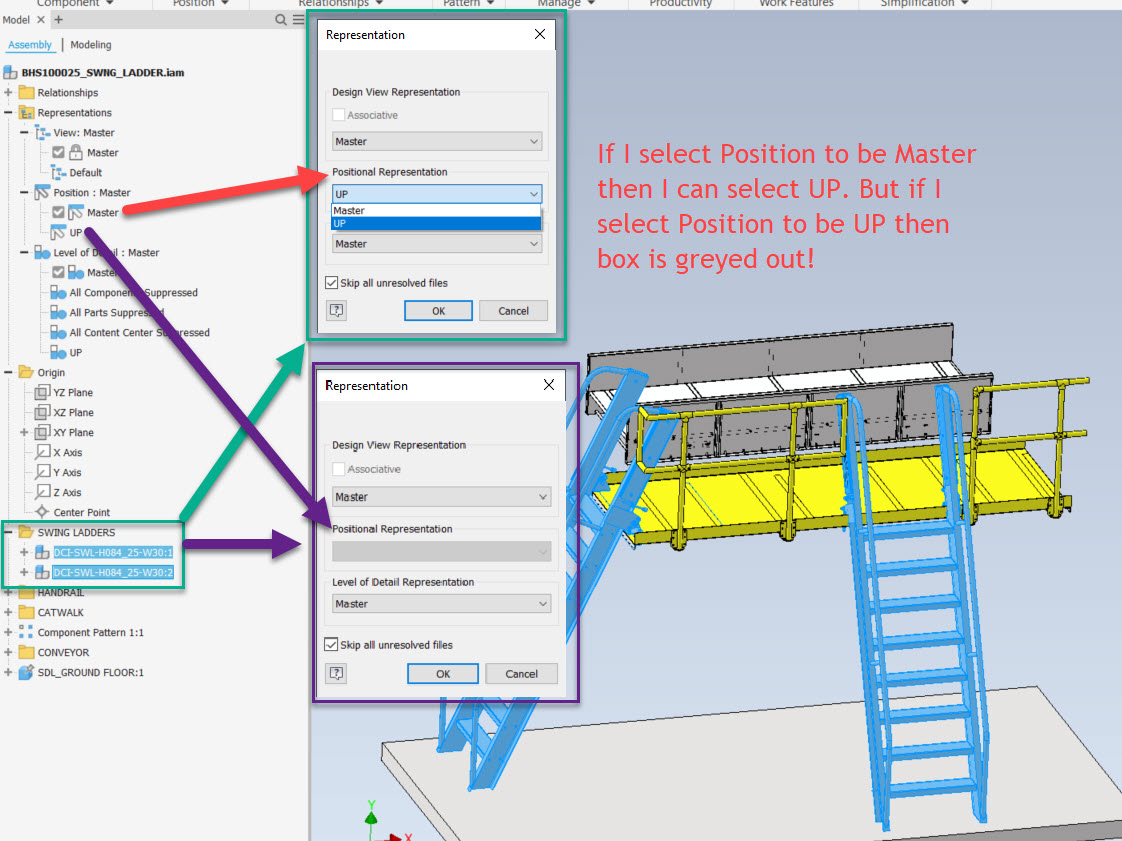The width and height of the screenshot is (1122, 841).
Task: Enable Skip all unresolved files checkbox
Action: 331,282
